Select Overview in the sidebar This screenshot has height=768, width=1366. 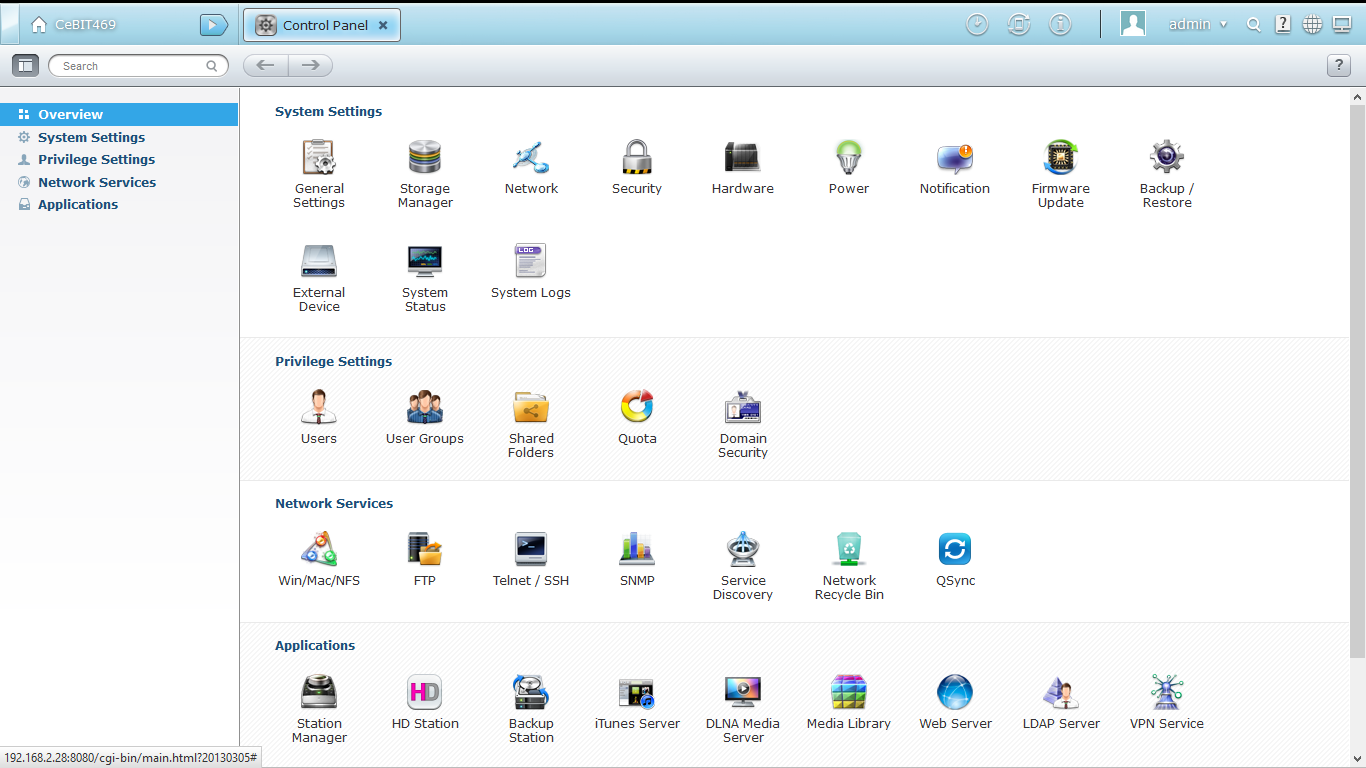[119, 114]
